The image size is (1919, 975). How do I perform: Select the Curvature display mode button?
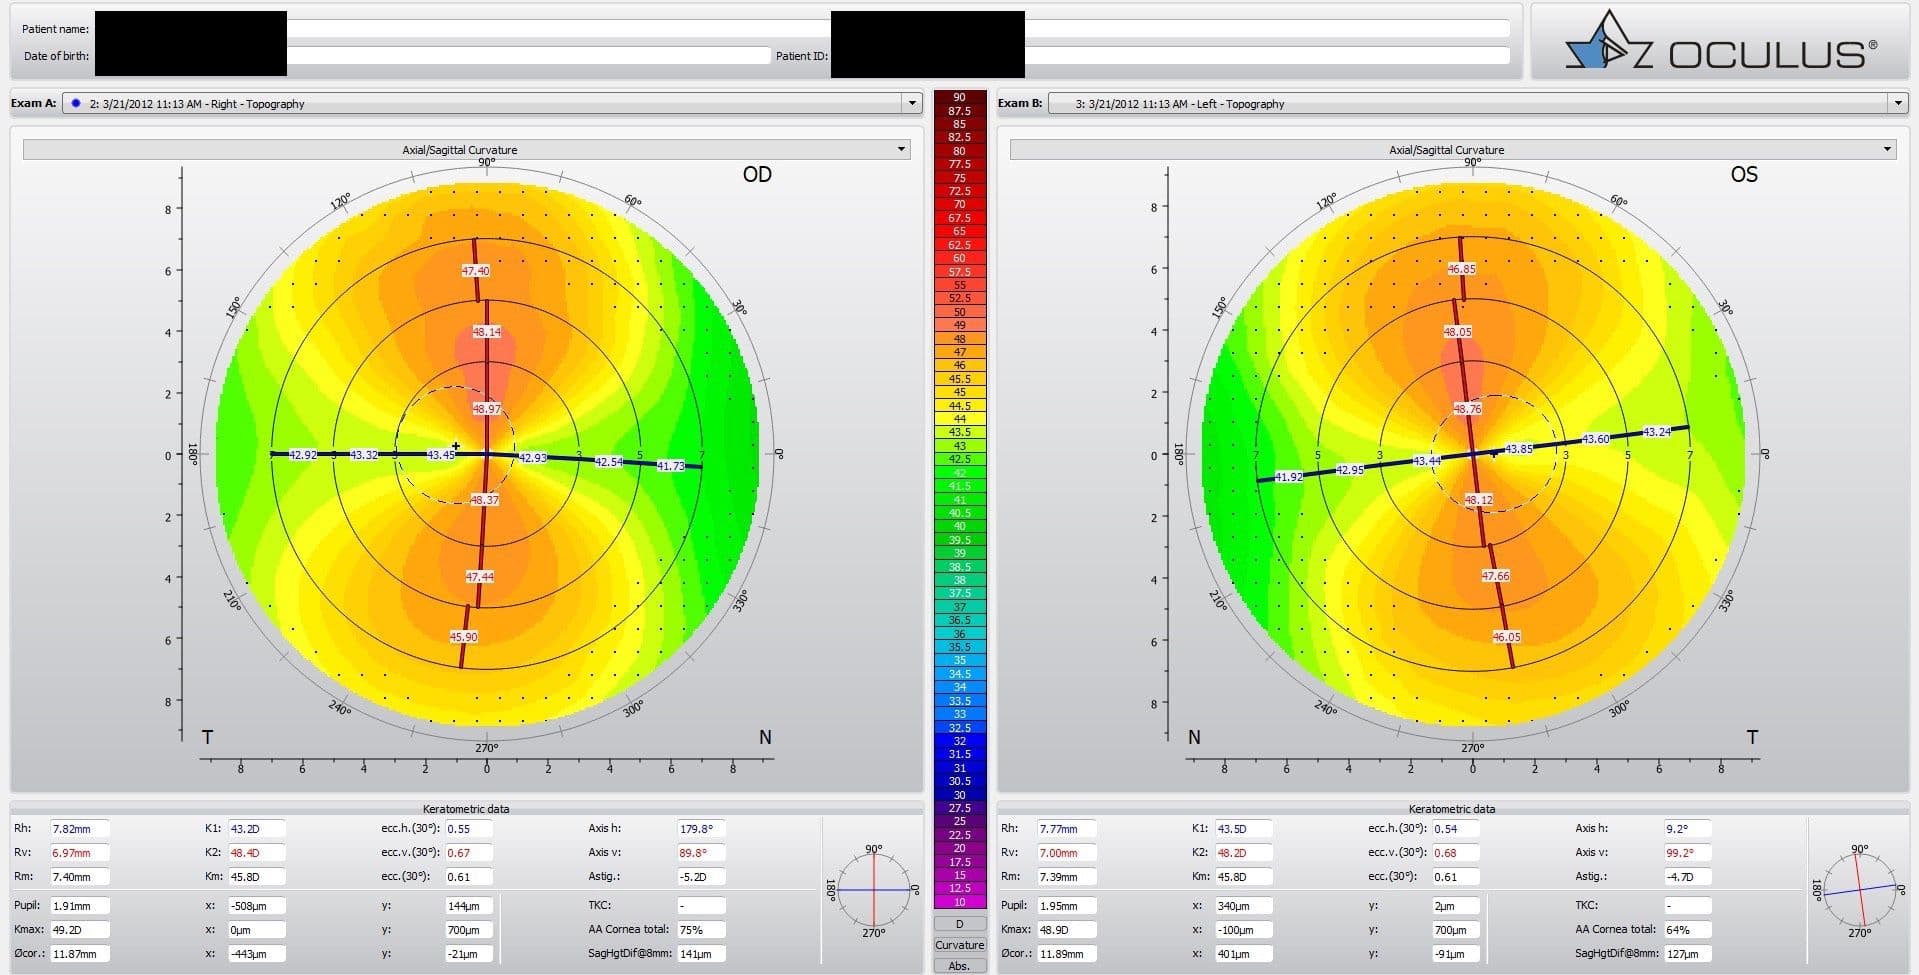pos(959,944)
